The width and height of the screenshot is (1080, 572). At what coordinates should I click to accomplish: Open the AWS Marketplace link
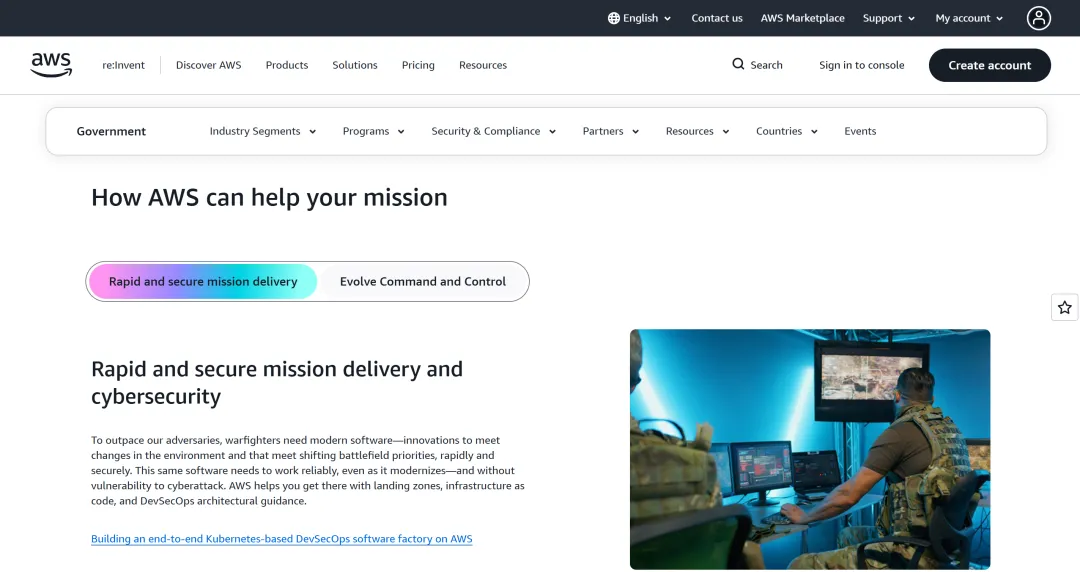(x=802, y=18)
